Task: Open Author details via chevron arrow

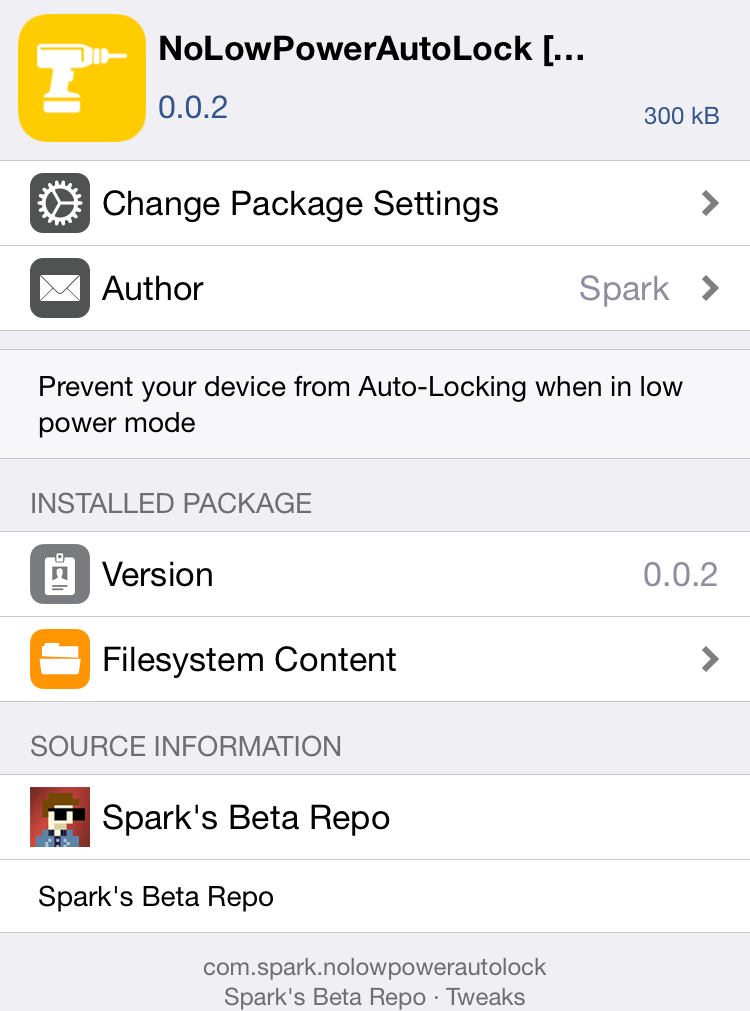Action: pos(710,288)
